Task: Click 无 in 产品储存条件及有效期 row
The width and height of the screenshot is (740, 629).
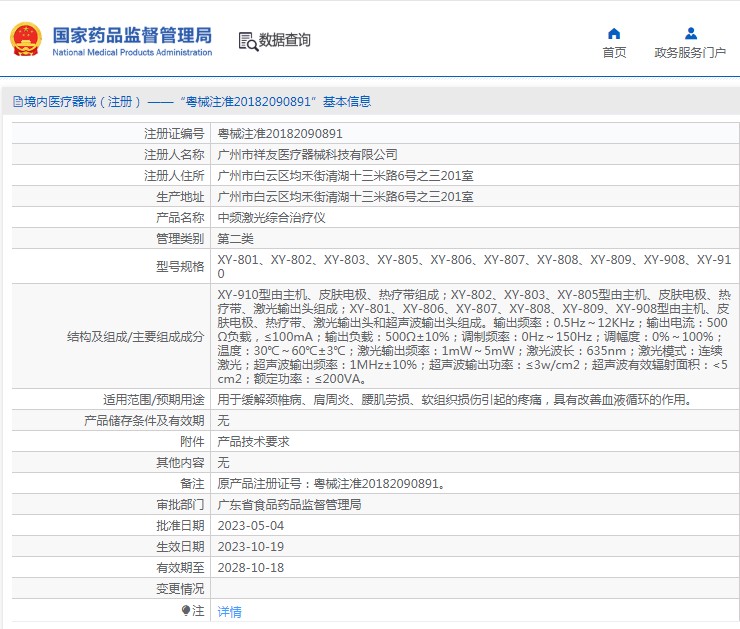Action: [x=223, y=420]
